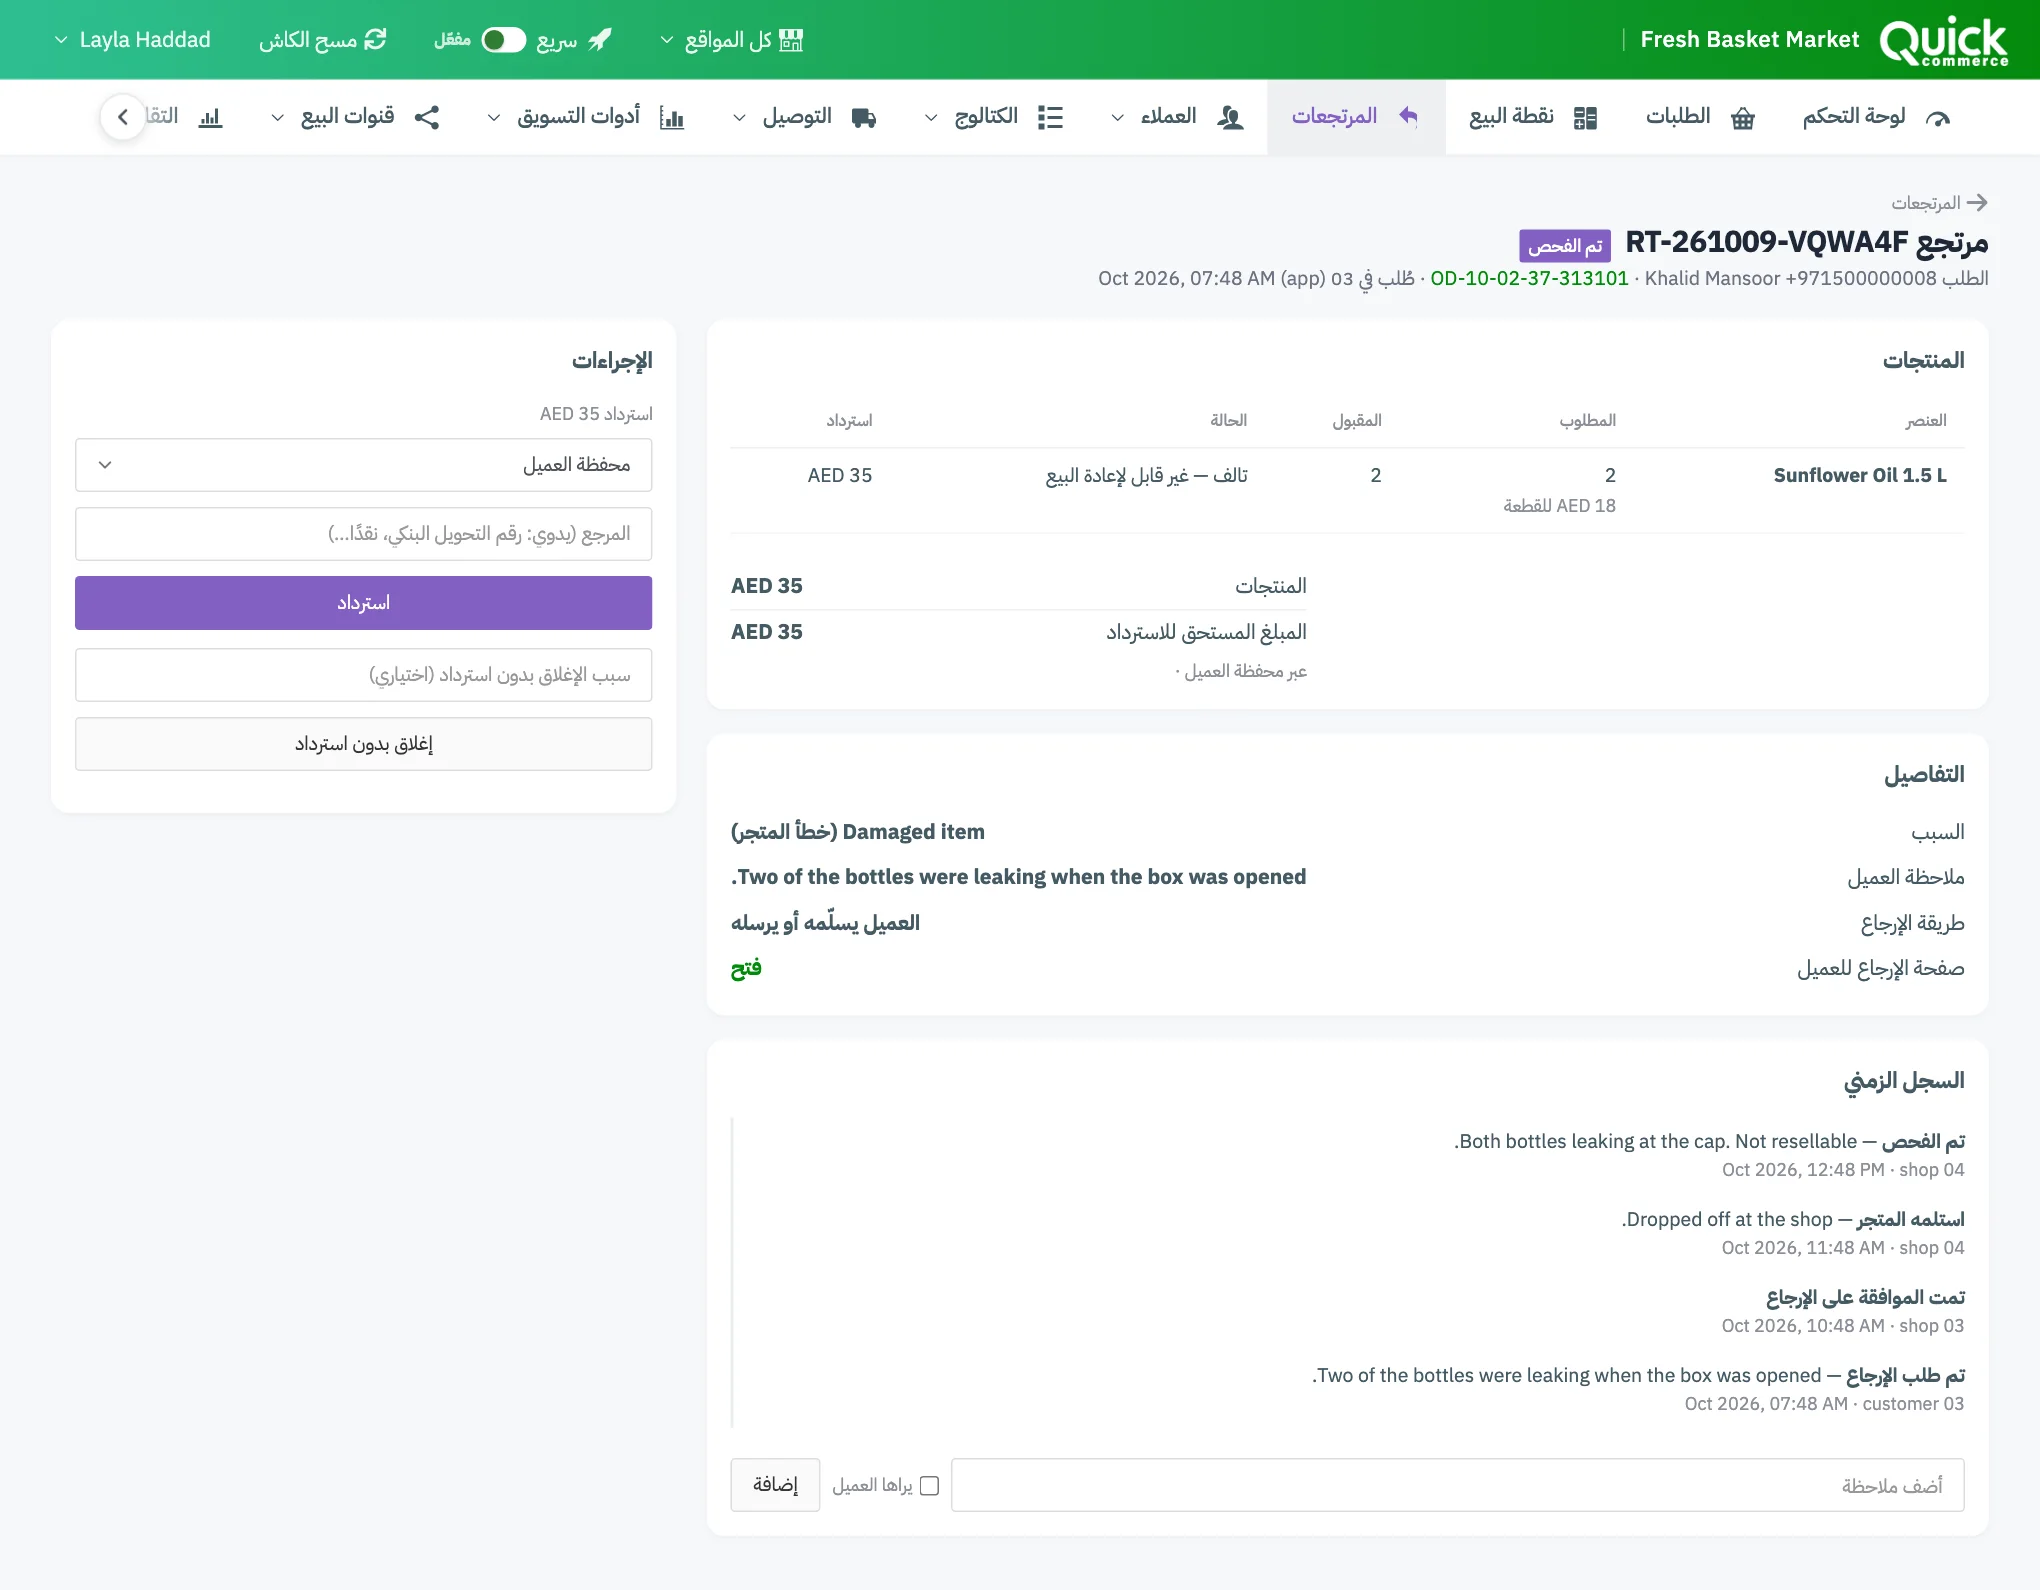Click the dashboard gauge icon

1938,118
